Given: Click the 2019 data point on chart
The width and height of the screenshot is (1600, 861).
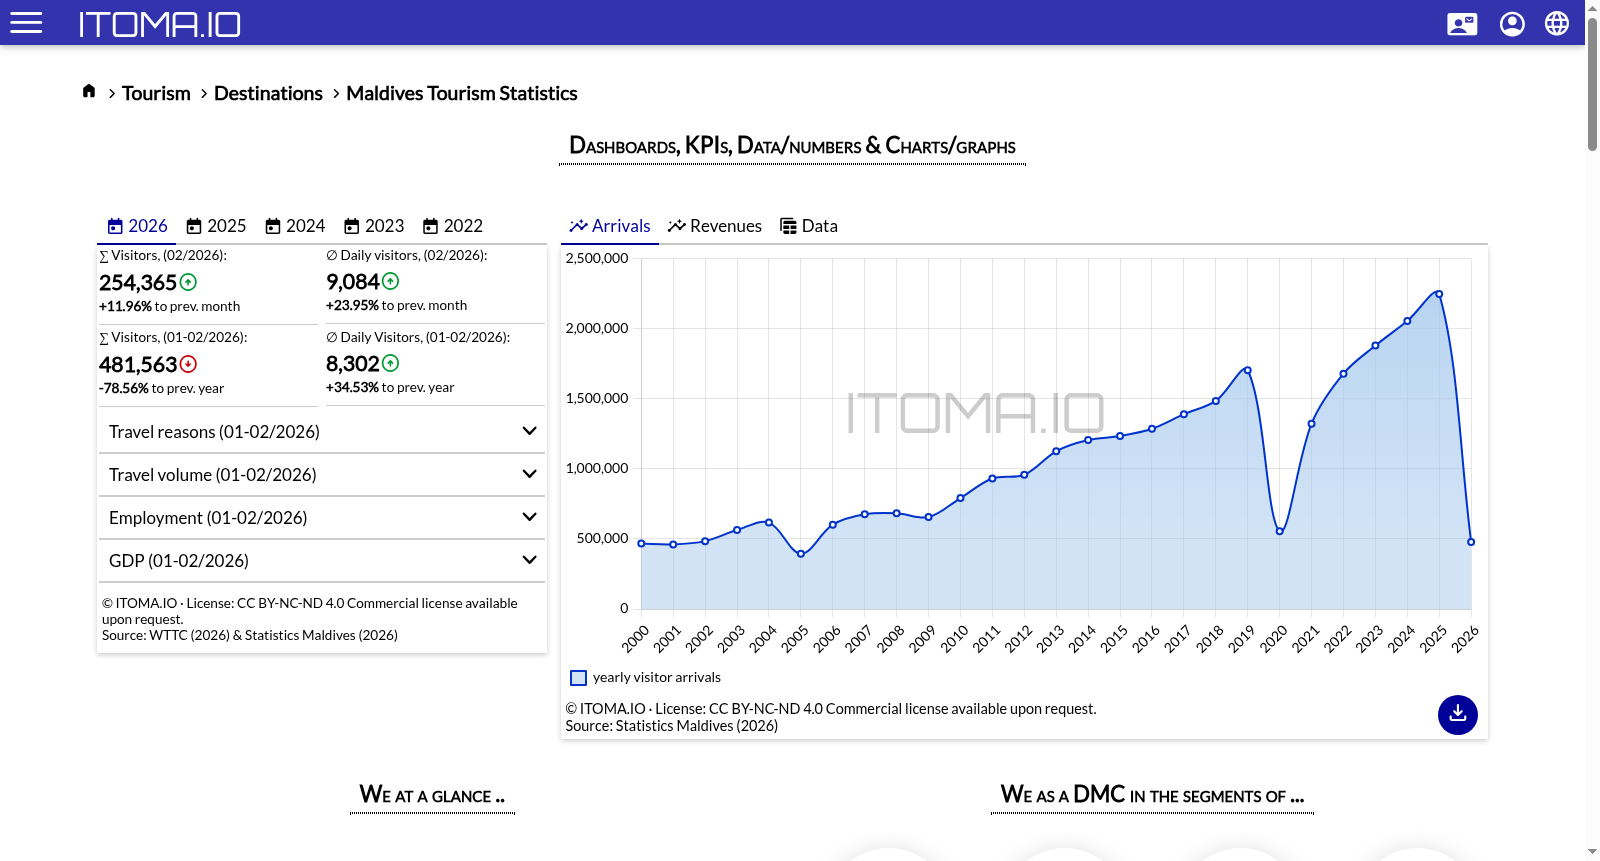Looking at the screenshot, I should point(1248,371).
